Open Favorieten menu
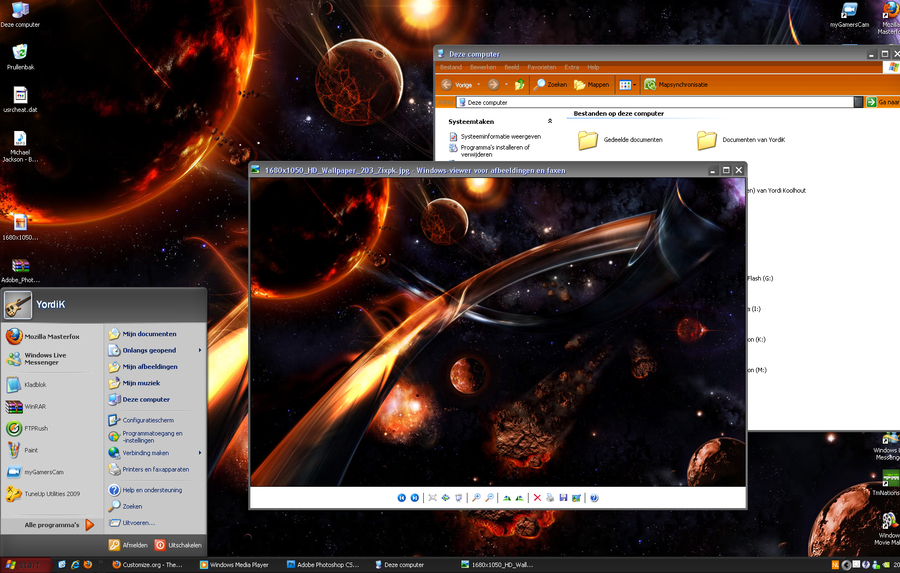Viewport: 900px width, 573px height. coord(541,67)
